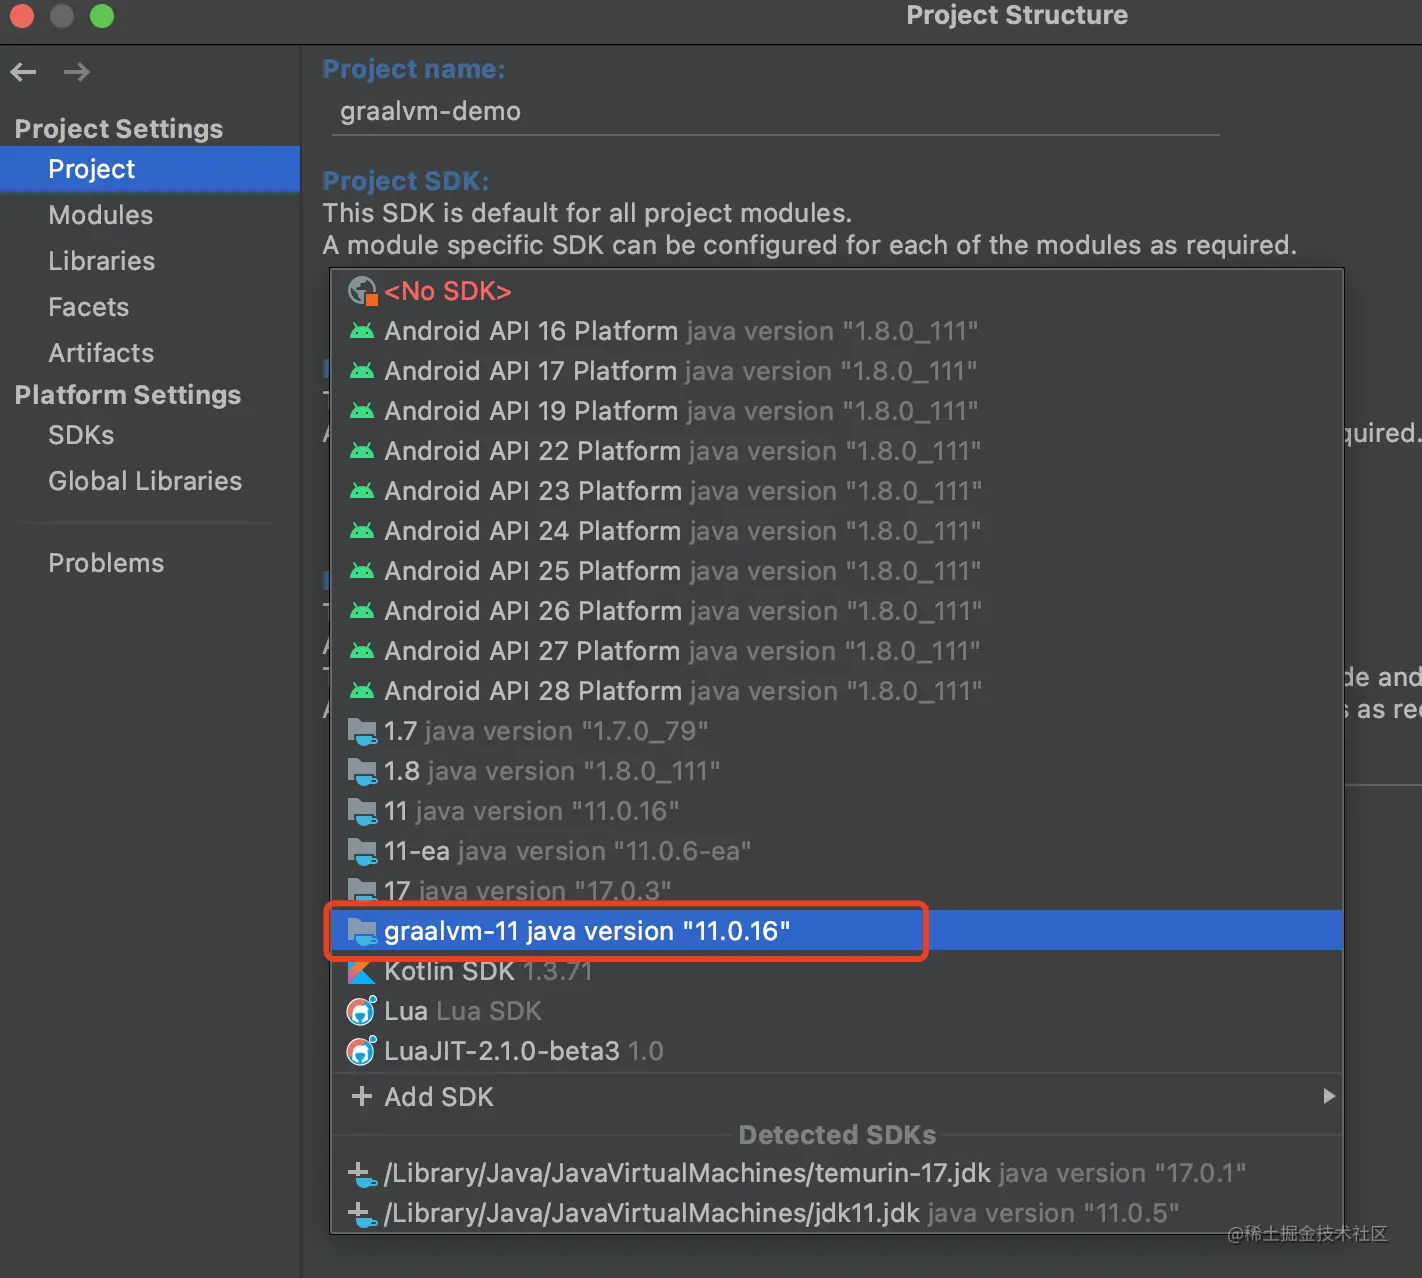1422x1278 pixels.
Task: Open the Project settings page
Action: (x=150, y=169)
